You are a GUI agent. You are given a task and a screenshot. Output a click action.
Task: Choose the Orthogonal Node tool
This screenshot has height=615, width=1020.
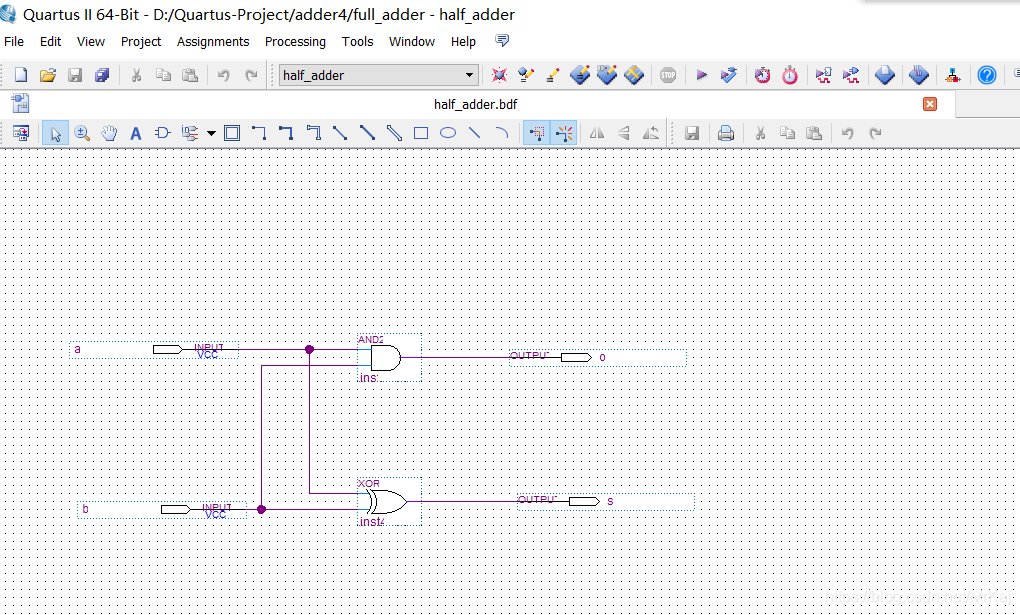pyautogui.click(x=259, y=133)
